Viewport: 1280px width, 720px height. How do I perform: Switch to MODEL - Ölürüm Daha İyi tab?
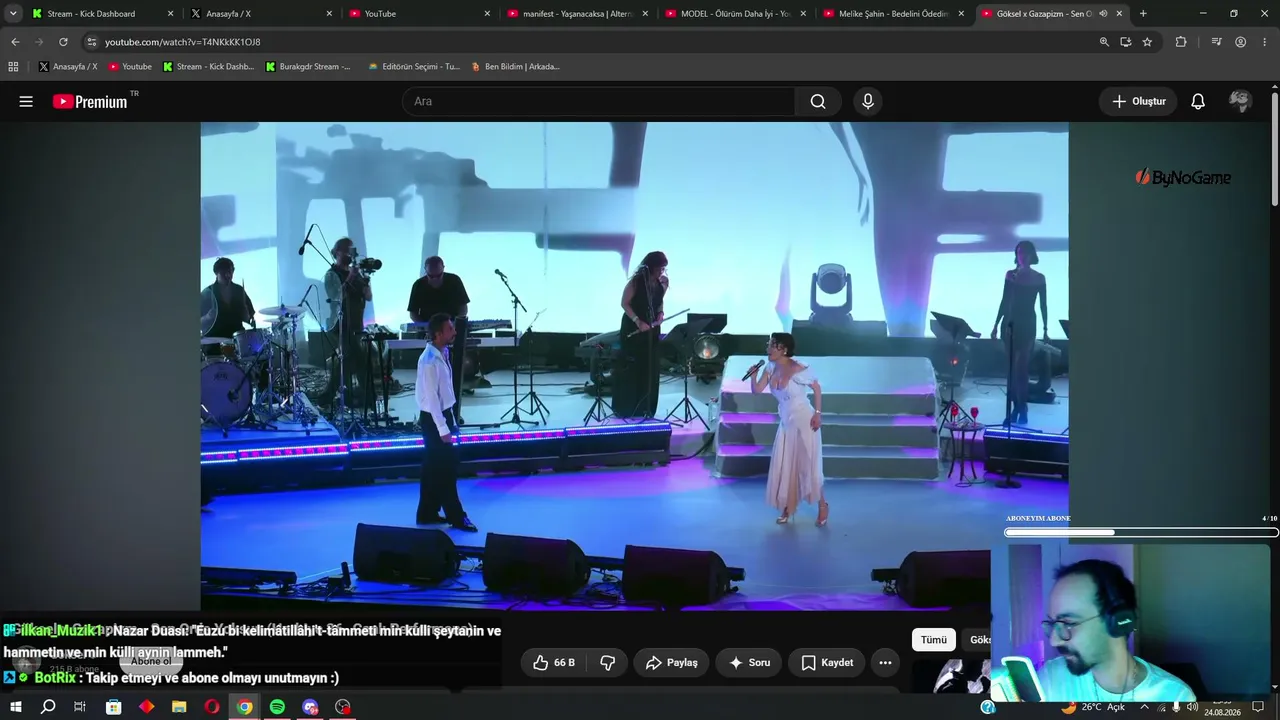[735, 14]
